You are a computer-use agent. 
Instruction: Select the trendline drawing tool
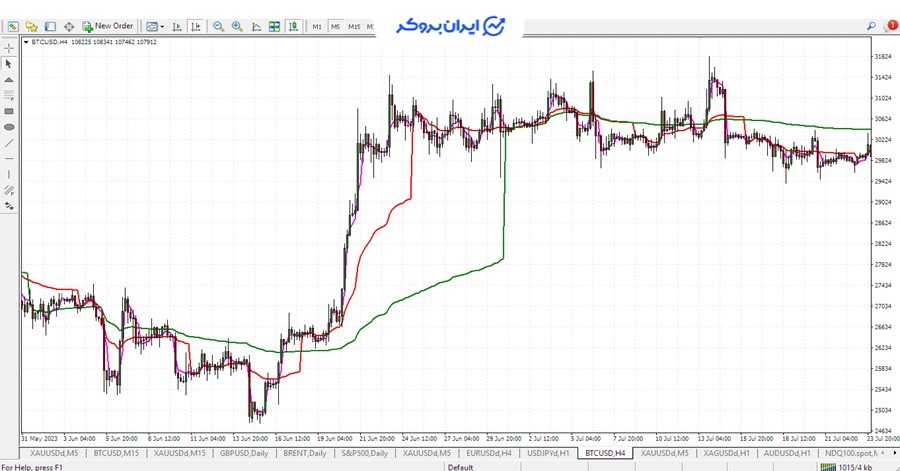(9, 143)
